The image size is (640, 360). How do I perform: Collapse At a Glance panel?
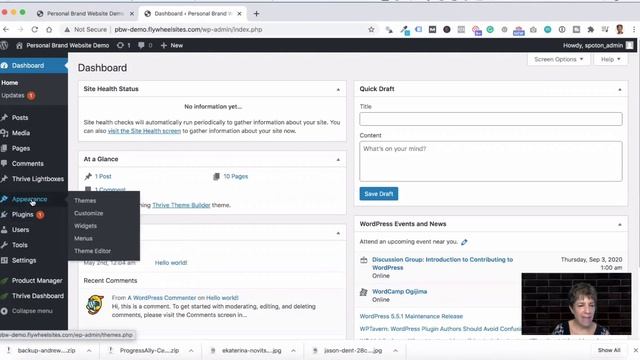click(338, 160)
